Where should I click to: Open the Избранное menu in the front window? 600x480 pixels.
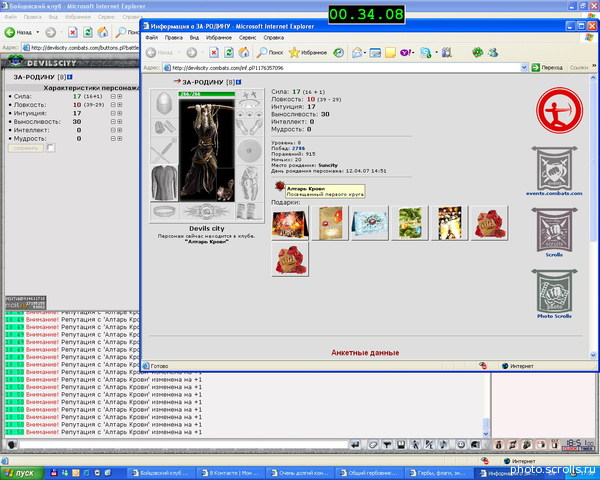point(219,38)
